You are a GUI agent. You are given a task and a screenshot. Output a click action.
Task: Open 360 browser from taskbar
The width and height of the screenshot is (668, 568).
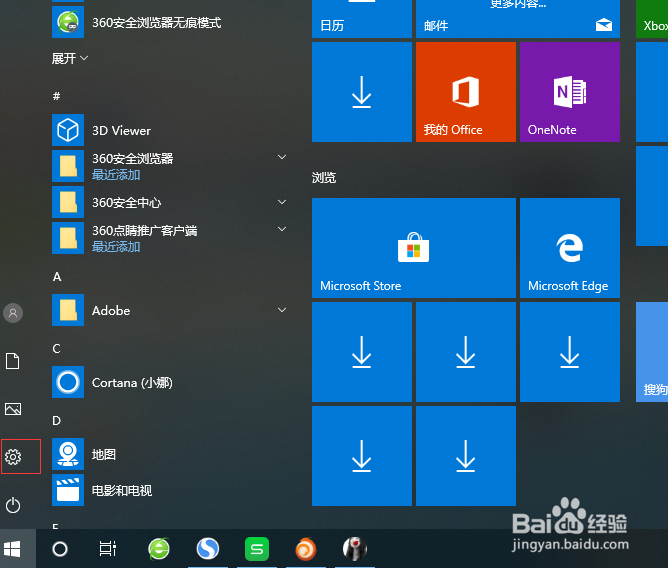159,549
